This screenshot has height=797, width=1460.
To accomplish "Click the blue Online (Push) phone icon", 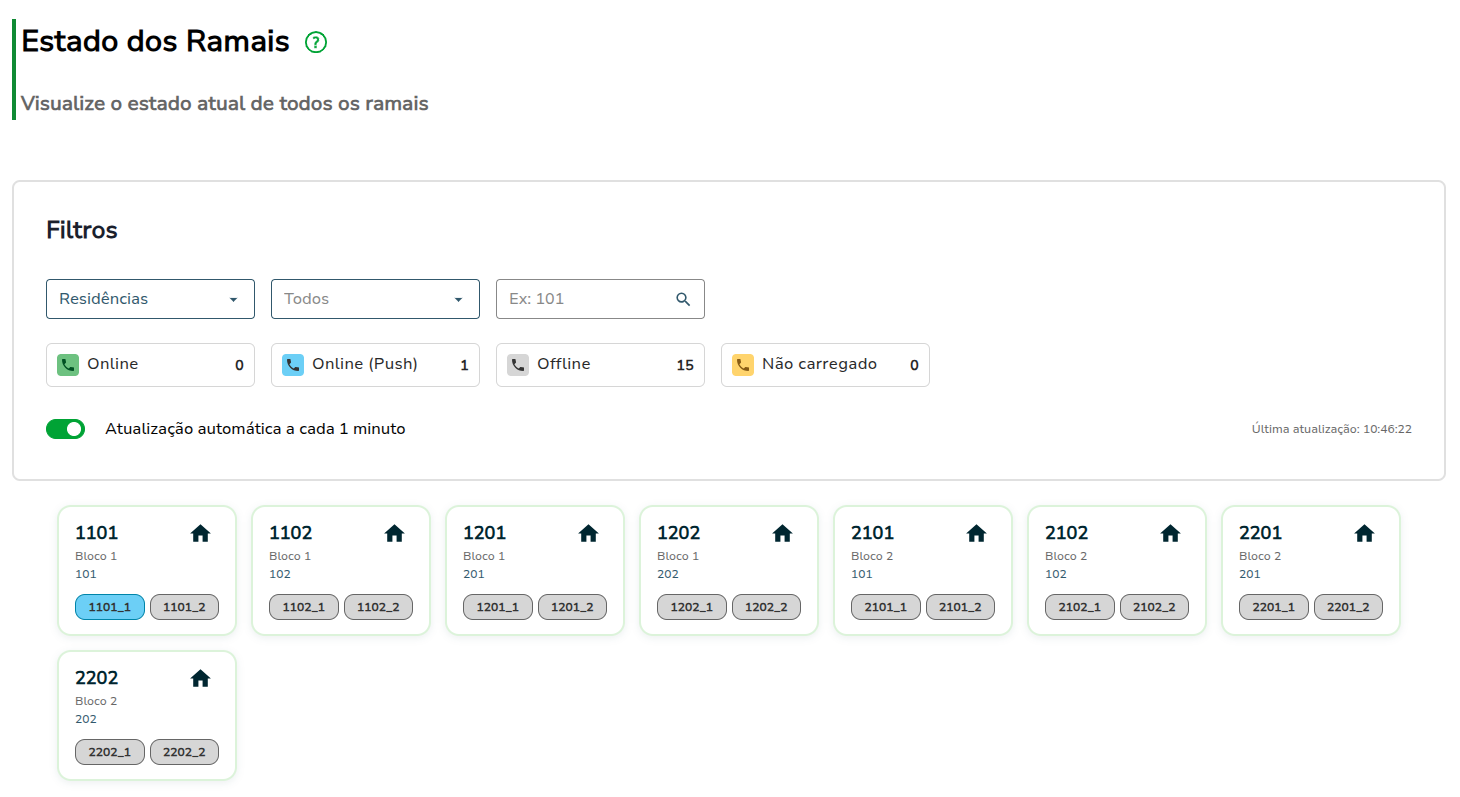I will (x=293, y=365).
